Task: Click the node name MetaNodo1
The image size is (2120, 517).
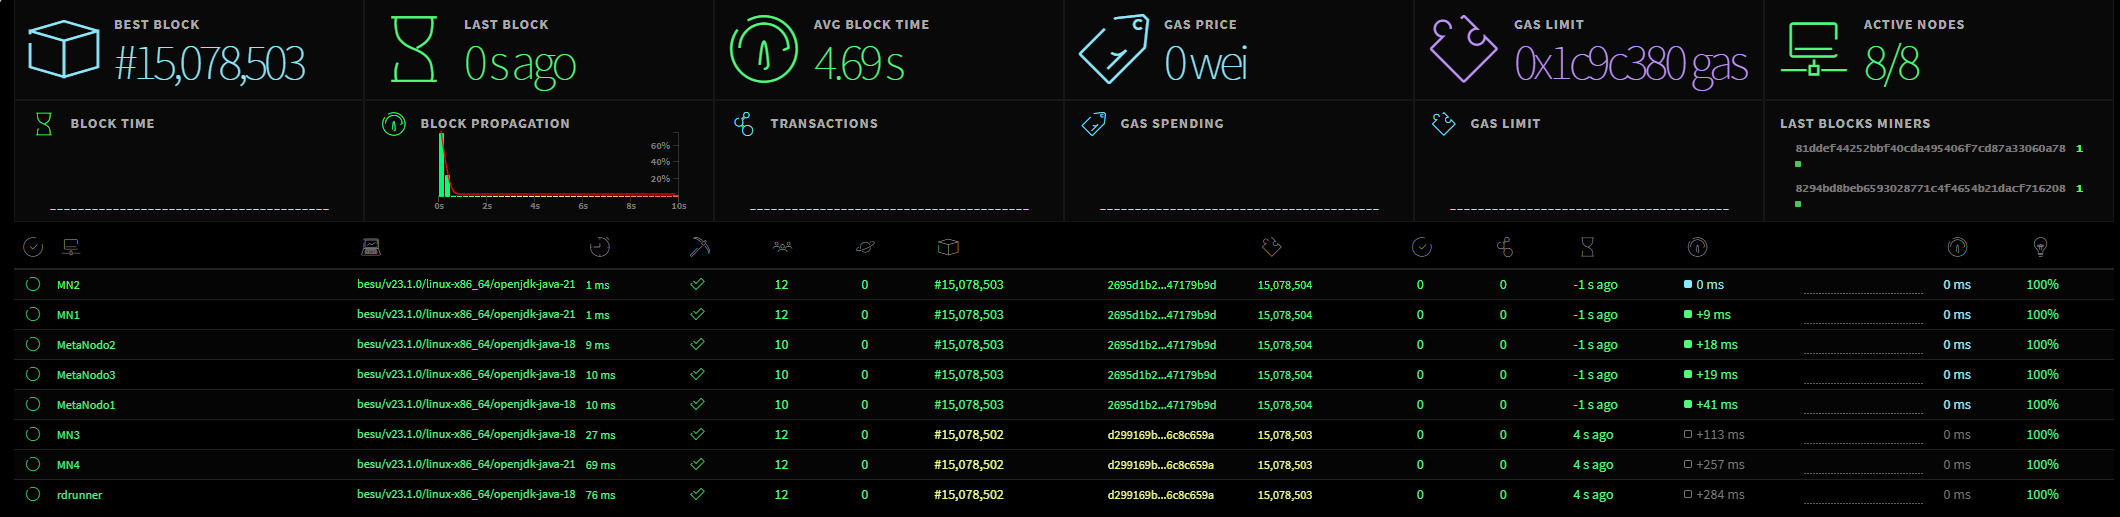Action: 86,405
